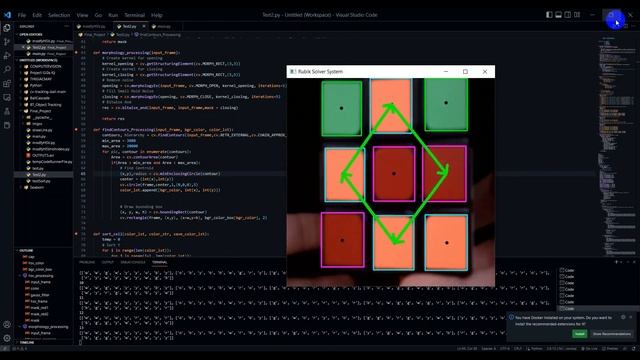Viewport: 640px width, 360px height.
Task: Open the Search view in activity bar
Action: click(x=7, y=69)
